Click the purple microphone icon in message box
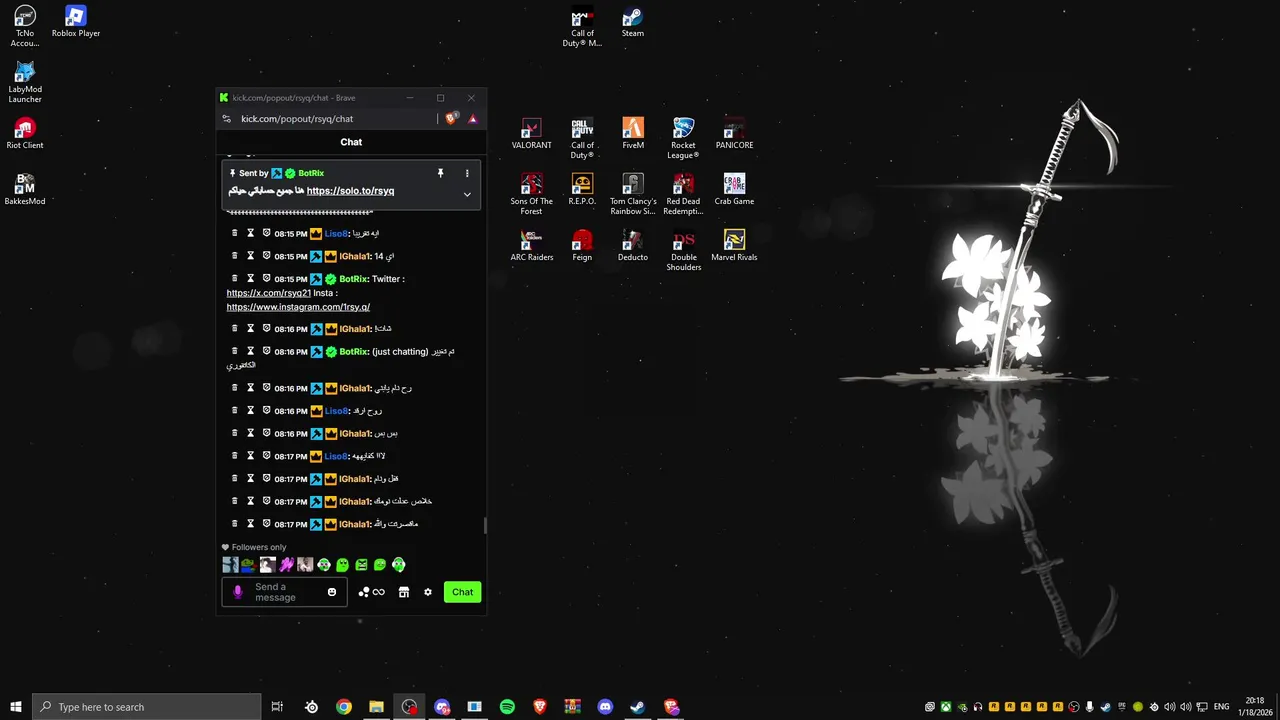The image size is (1280, 720). (237, 592)
